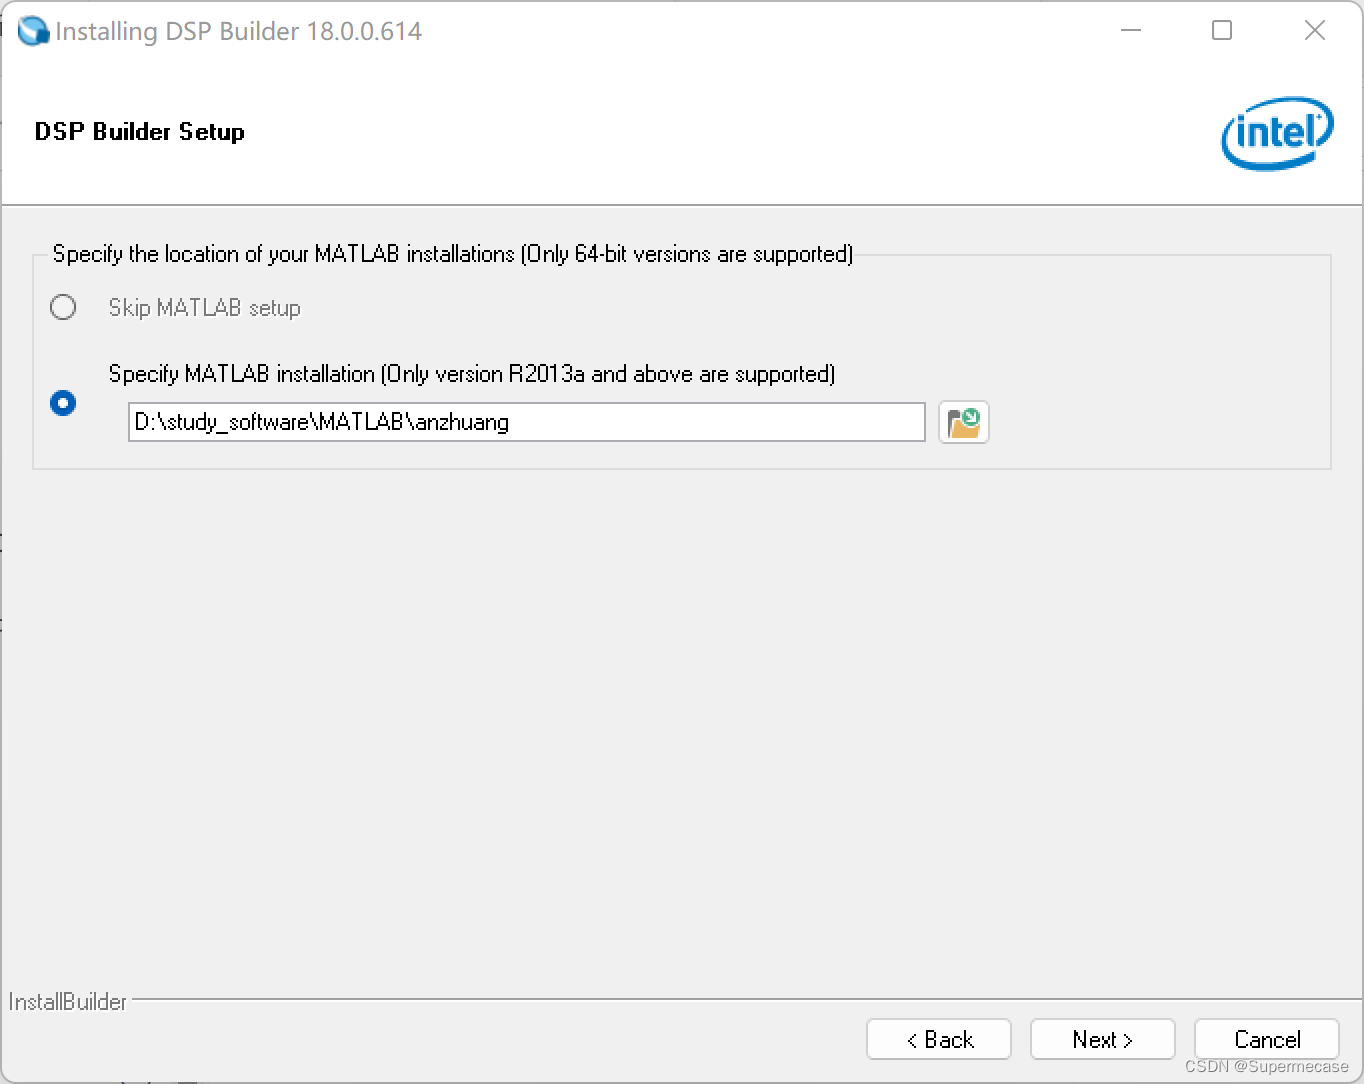
Task: Click inside the MATLAB installation path field
Action: coord(527,422)
